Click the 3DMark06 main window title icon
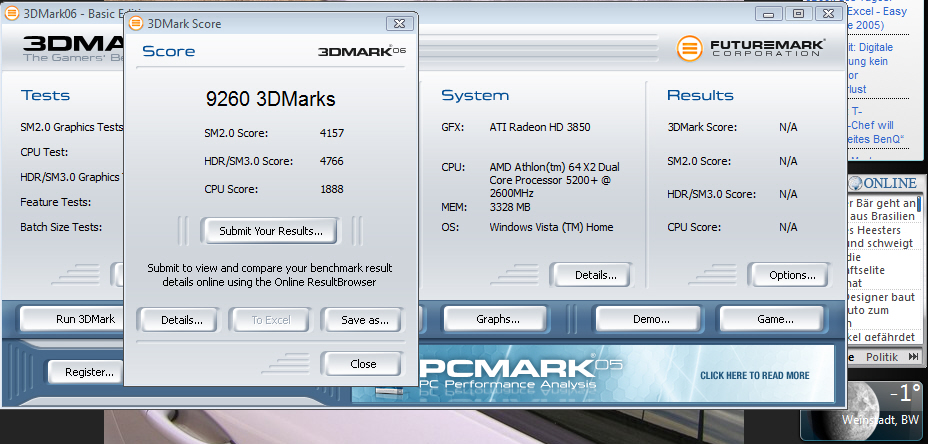Image resolution: width=928 pixels, height=444 pixels. click(x=11, y=13)
